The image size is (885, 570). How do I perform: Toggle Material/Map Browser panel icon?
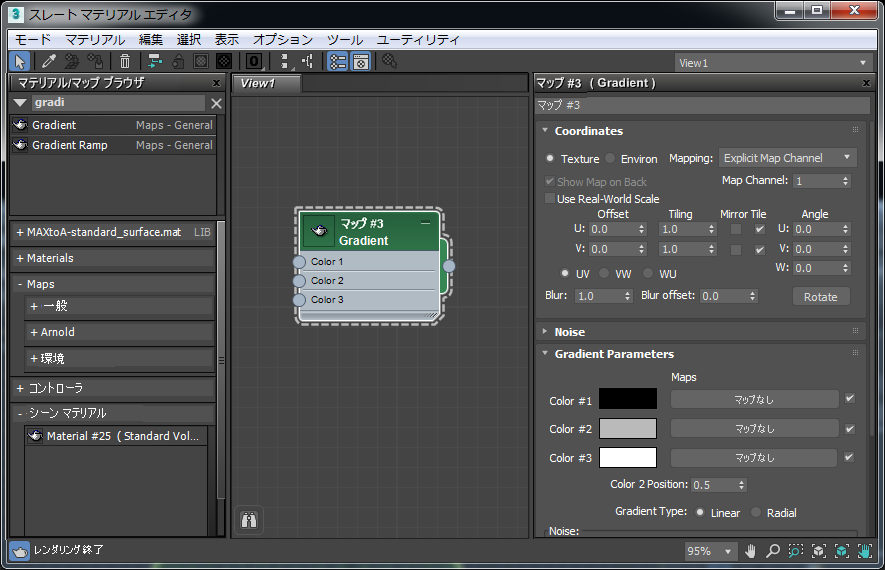click(338, 61)
